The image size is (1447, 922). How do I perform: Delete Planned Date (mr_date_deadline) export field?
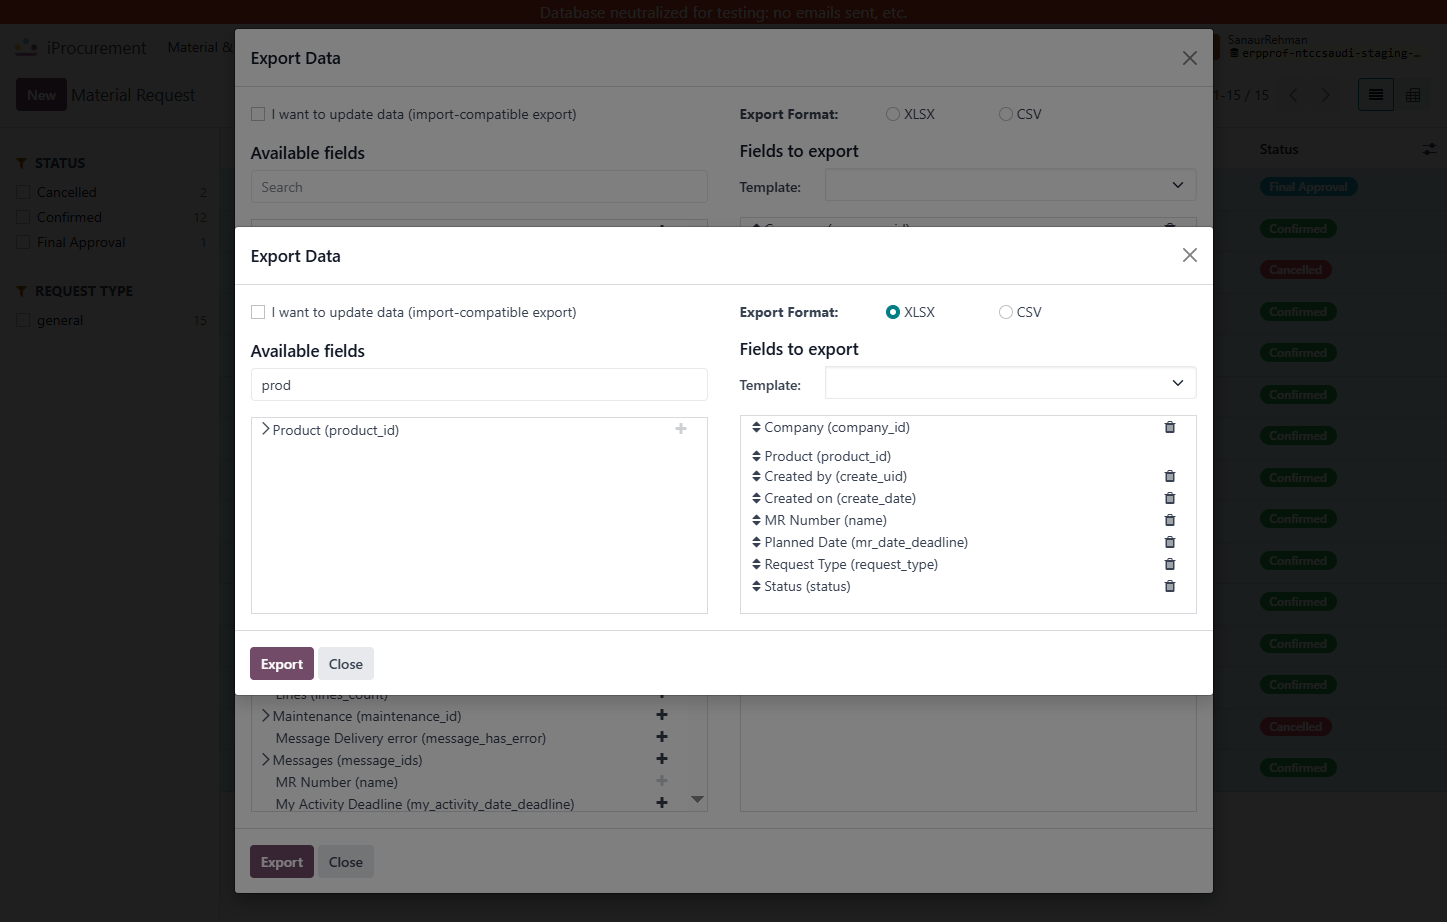[1170, 542]
